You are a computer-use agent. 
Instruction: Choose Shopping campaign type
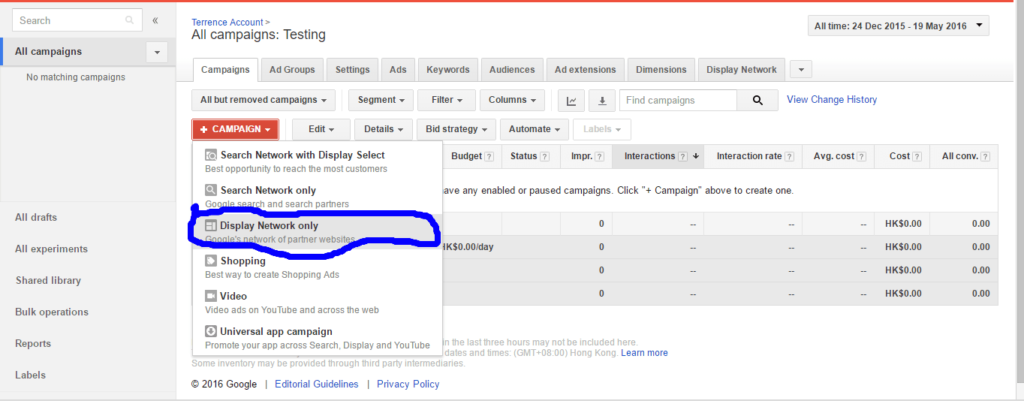tap(317, 268)
